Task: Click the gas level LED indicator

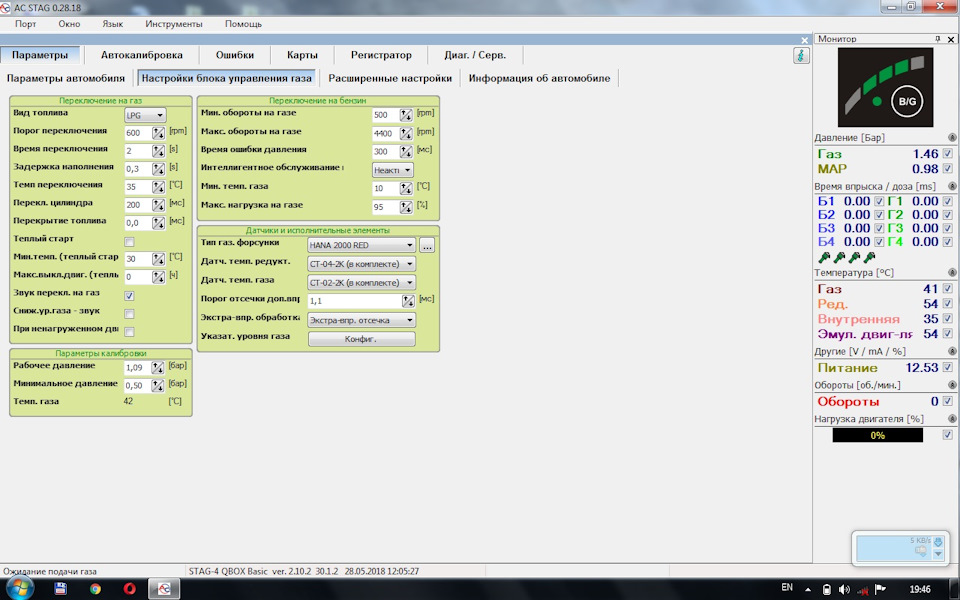Action: pyautogui.click(x=877, y=101)
